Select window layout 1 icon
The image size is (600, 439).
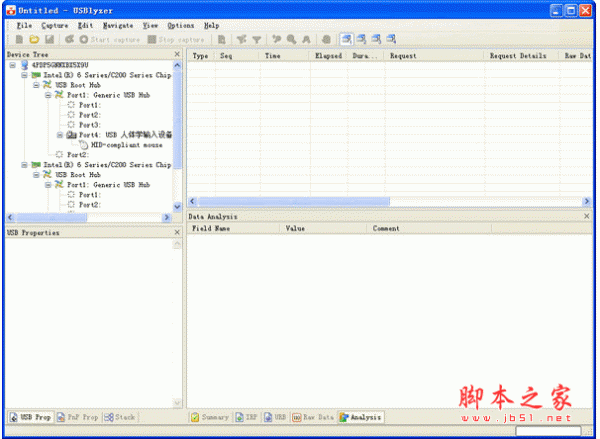(346, 39)
